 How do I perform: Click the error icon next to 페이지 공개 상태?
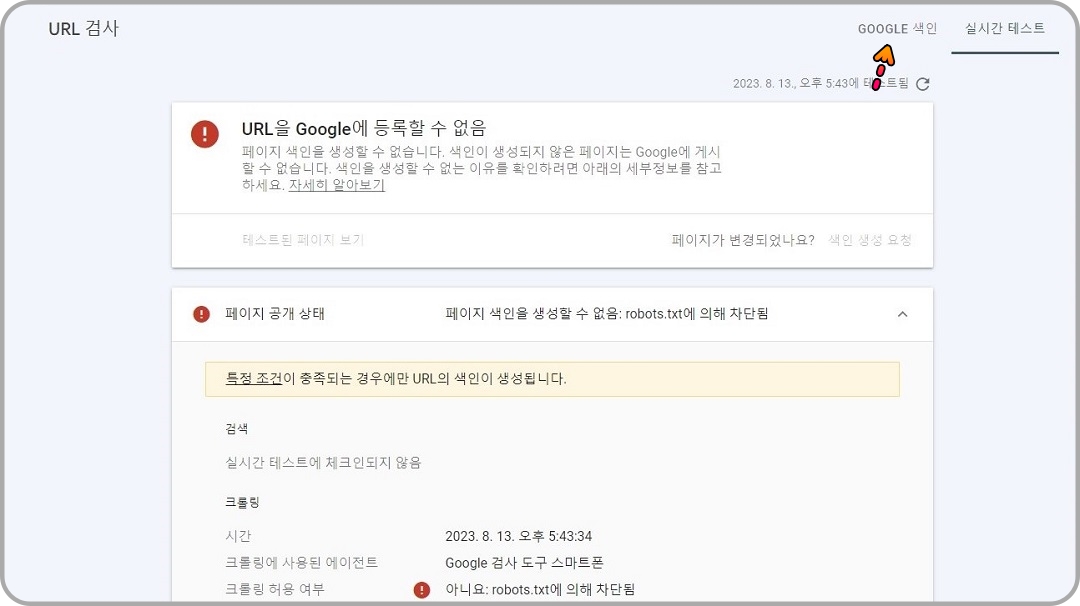[x=201, y=314]
